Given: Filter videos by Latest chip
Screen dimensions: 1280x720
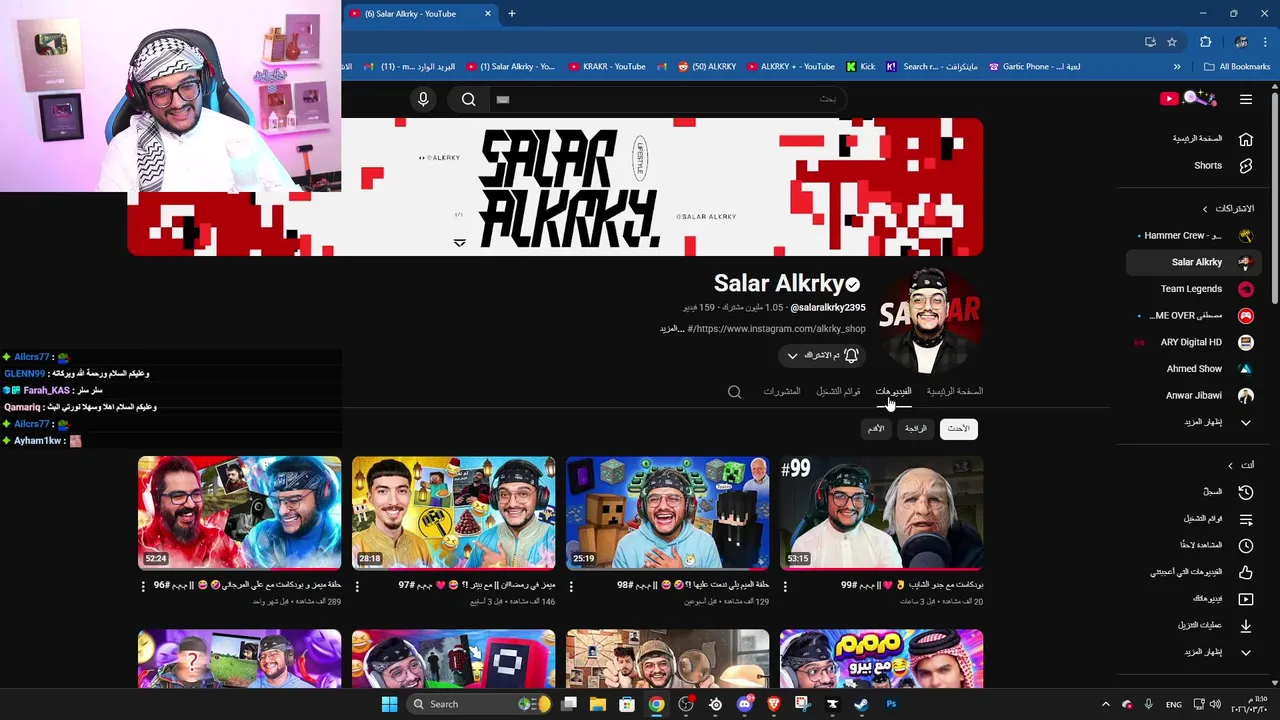Looking at the screenshot, I should [958, 428].
